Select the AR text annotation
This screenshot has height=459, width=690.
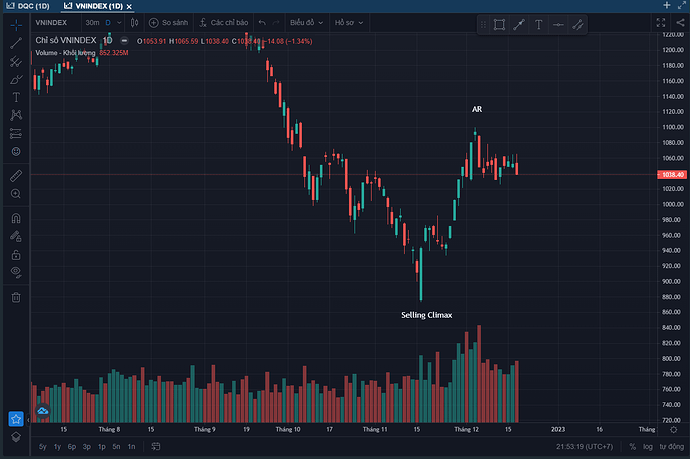tap(477, 109)
